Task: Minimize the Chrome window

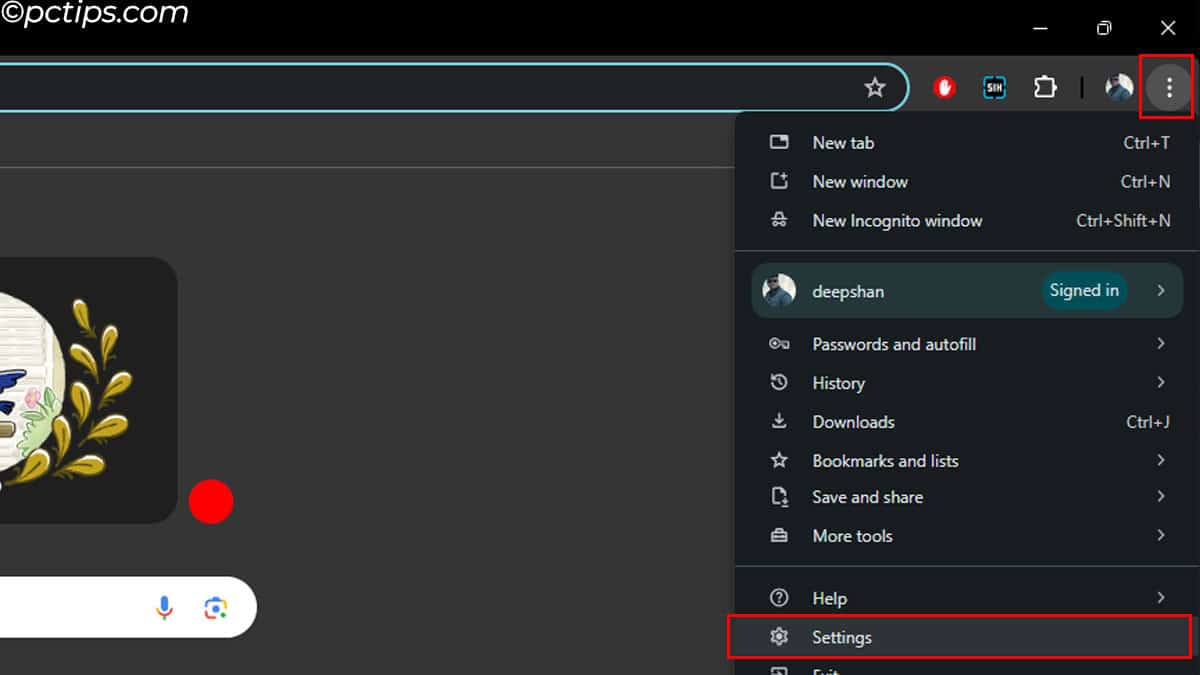Action: point(1040,28)
